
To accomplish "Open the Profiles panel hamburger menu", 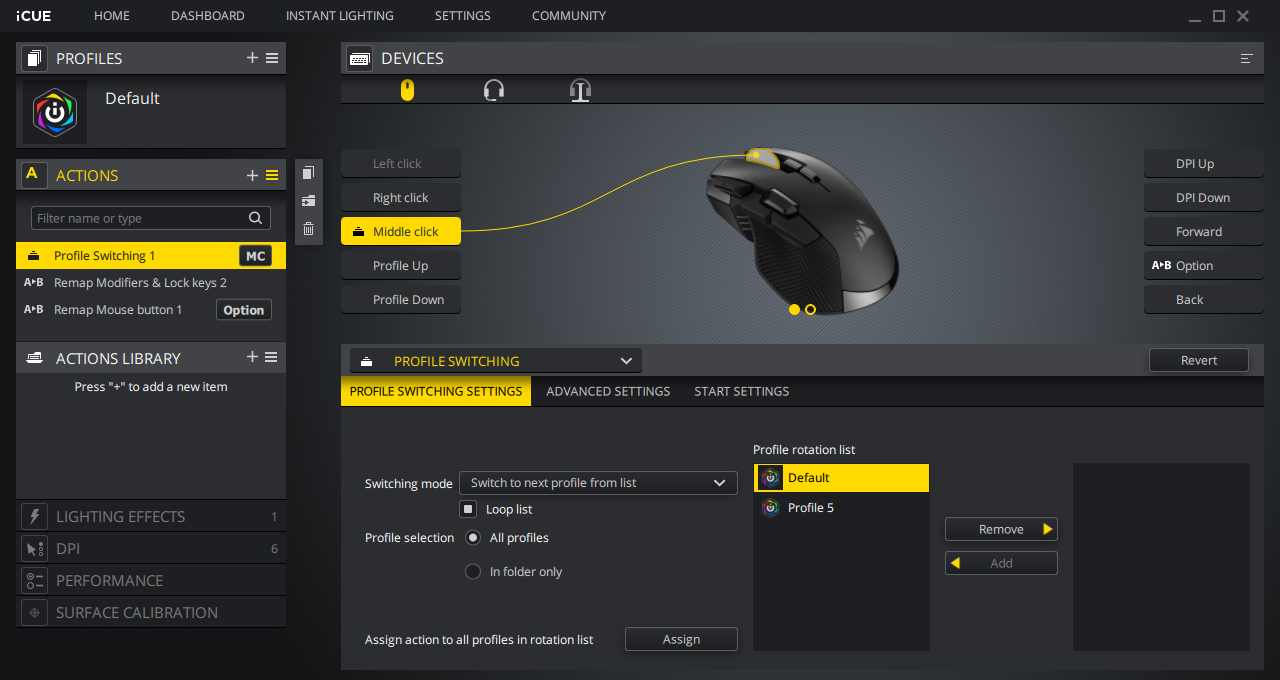I will pyautogui.click(x=272, y=58).
